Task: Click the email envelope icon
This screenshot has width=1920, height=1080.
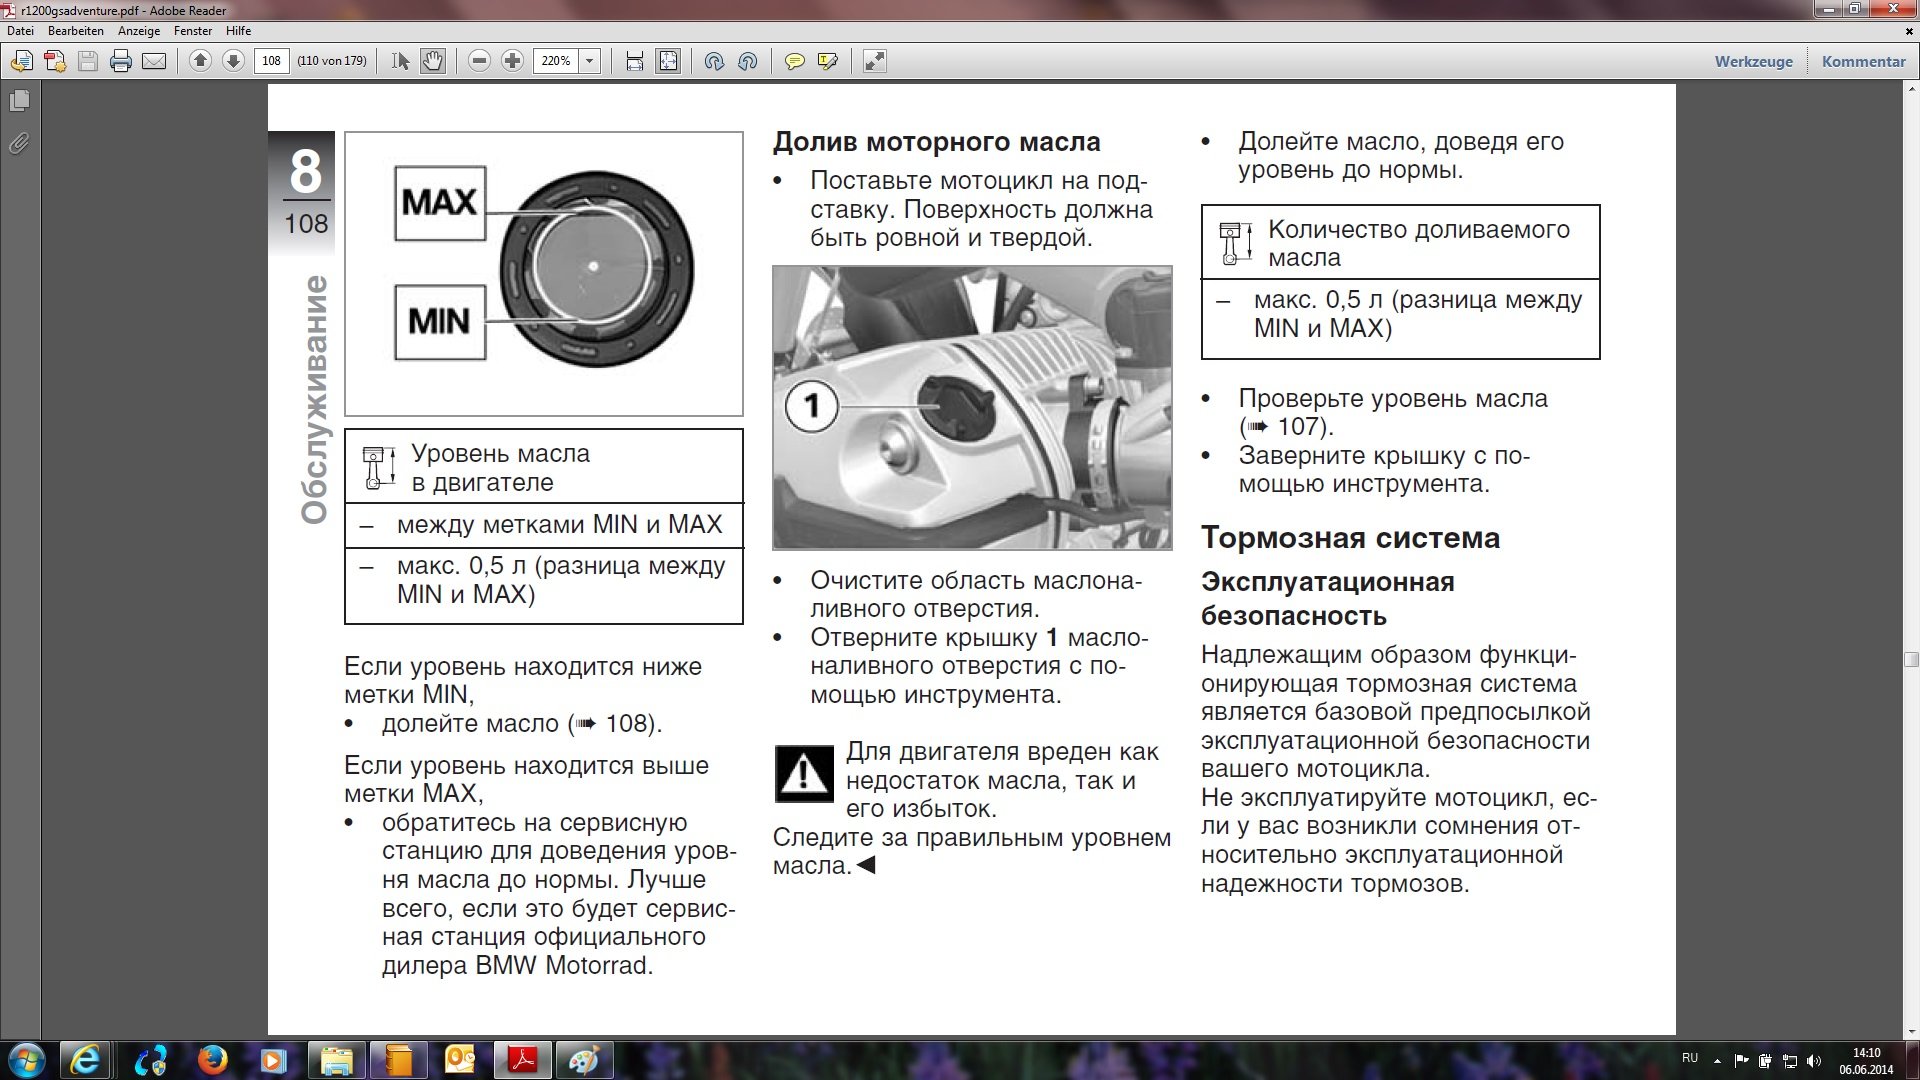Action: point(154,61)
